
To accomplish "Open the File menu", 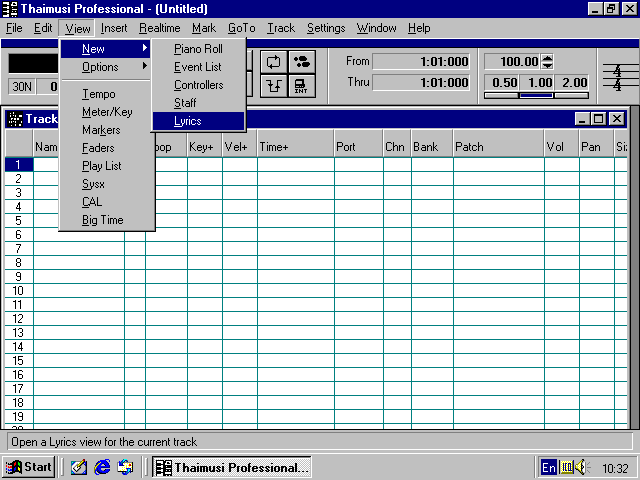I will coord(14,28).
